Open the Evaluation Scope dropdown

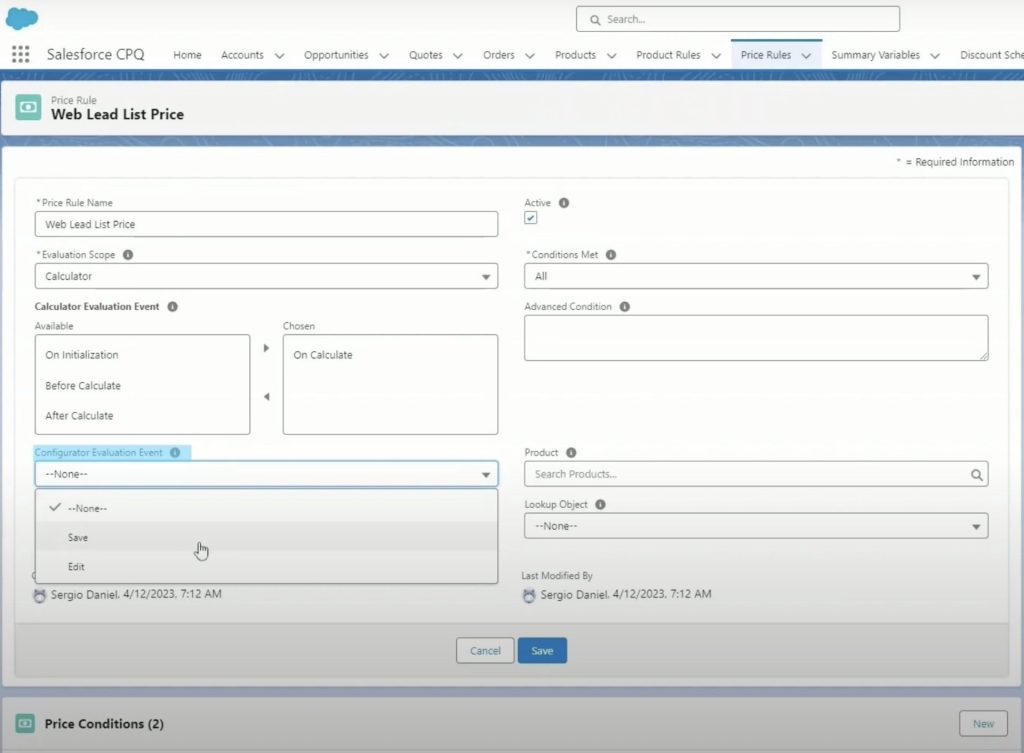(266, 276)
